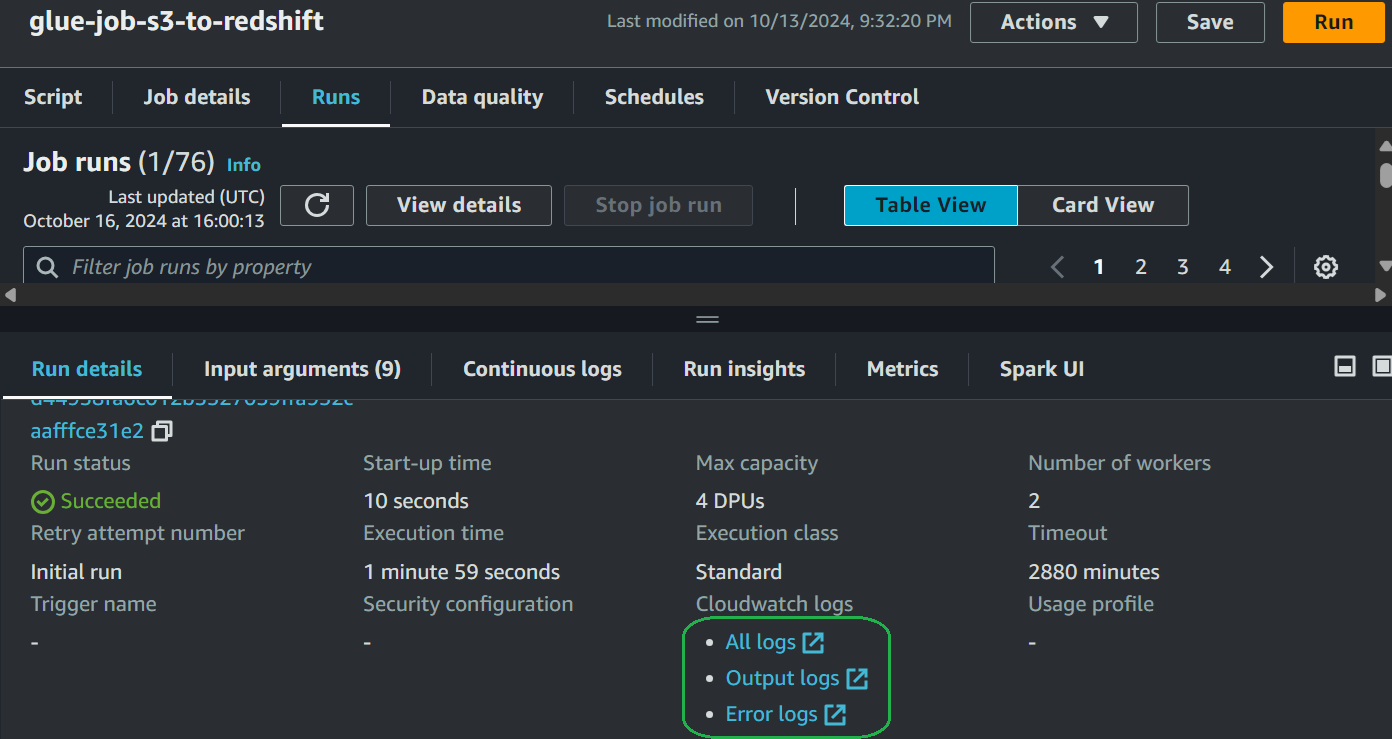Click the split panel resize handle
The image size is (1392, 739).
pyautogui.click(x=707, y=320)
